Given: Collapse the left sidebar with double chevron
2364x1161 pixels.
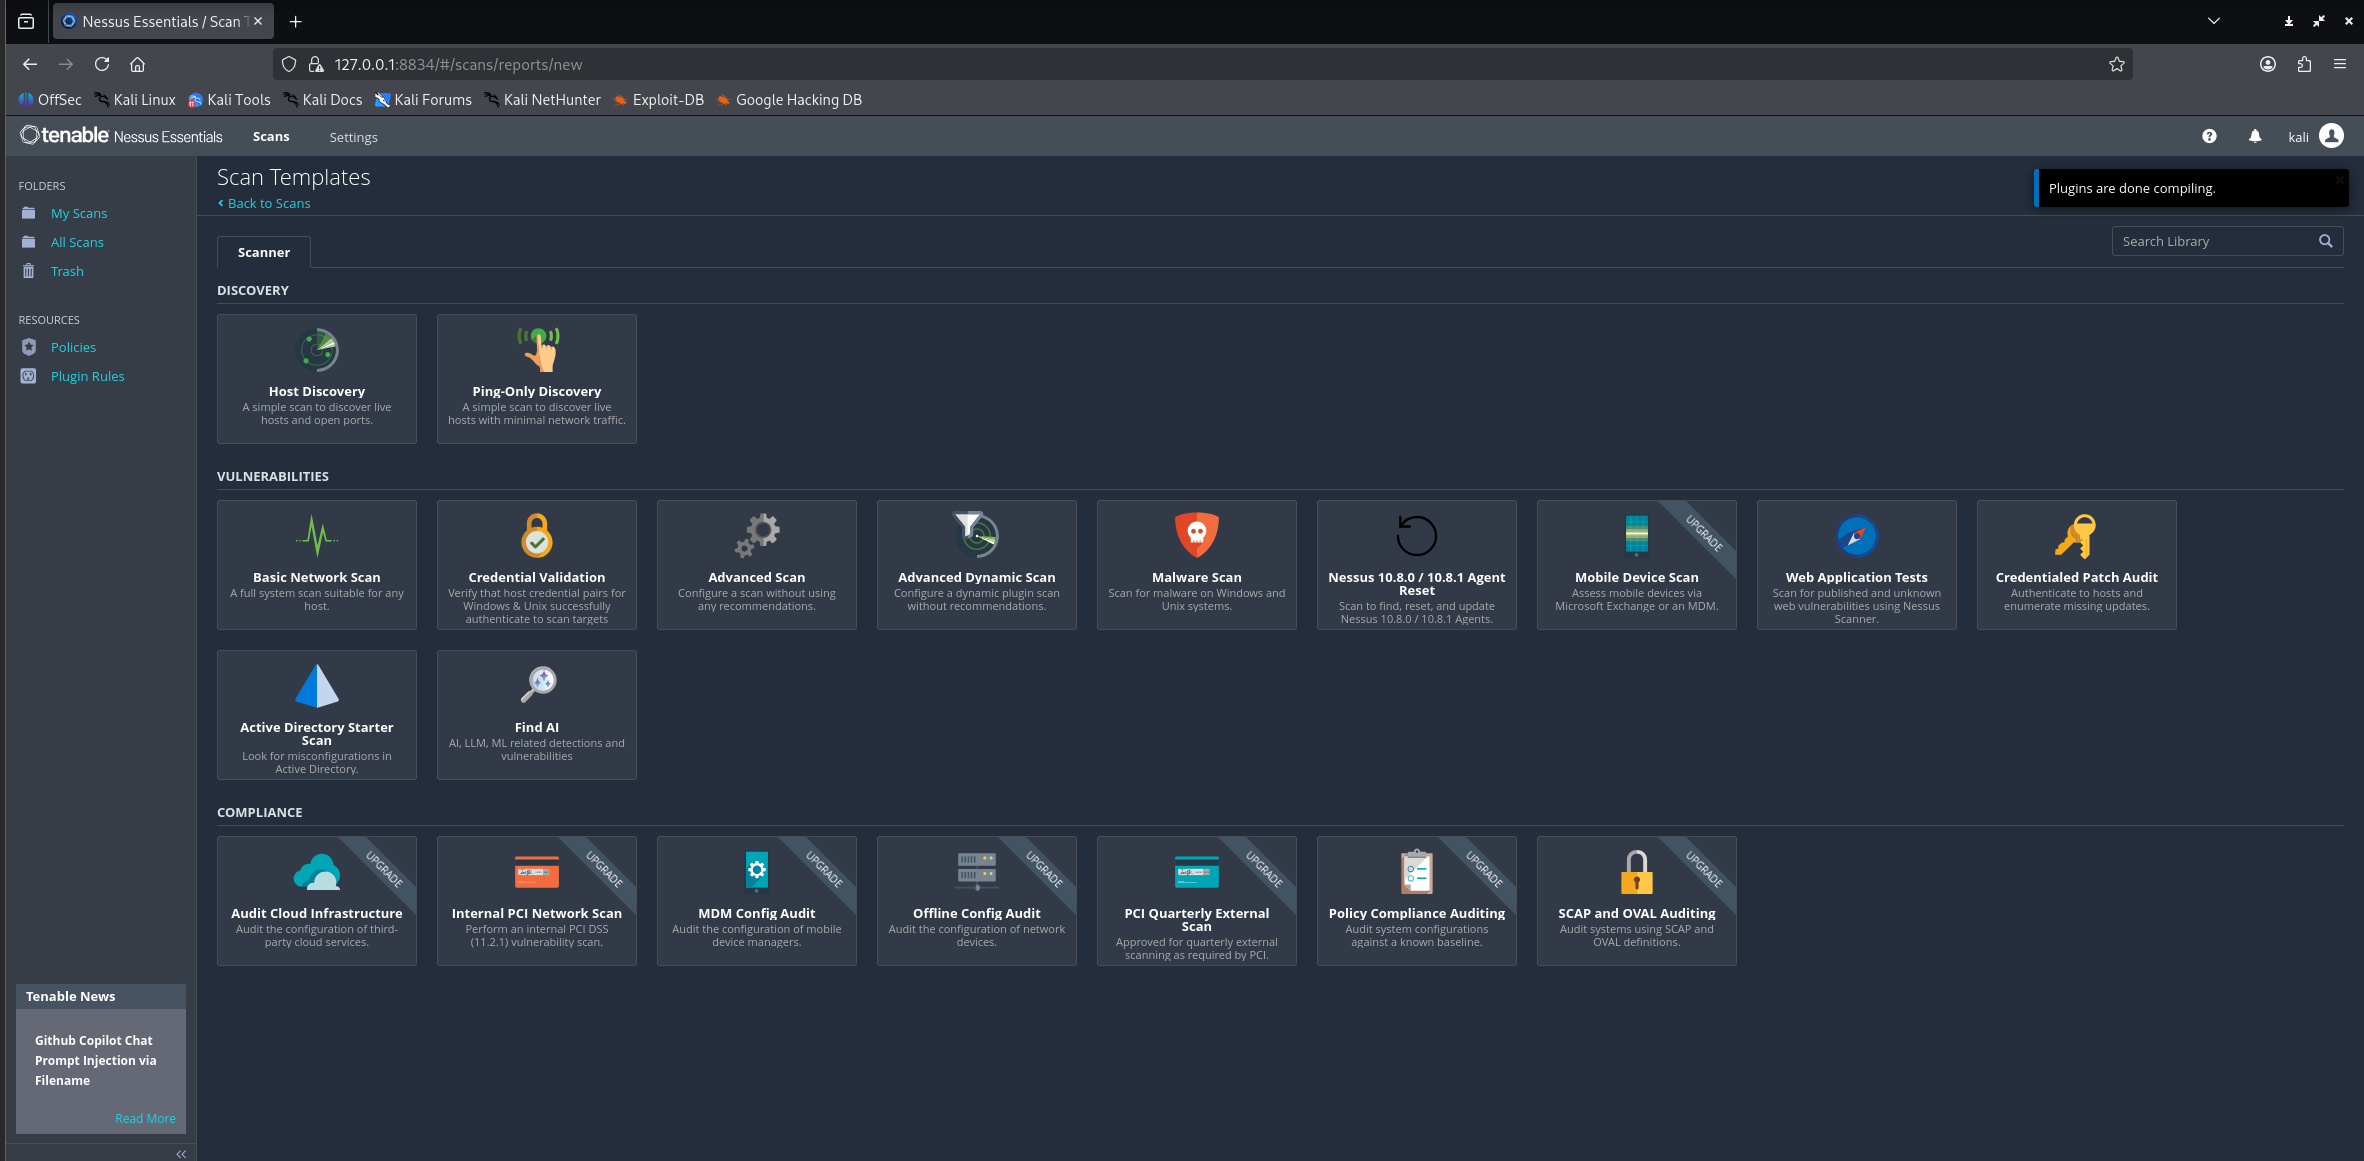Looking at the screenshot, I should (x=181, y=1153).
